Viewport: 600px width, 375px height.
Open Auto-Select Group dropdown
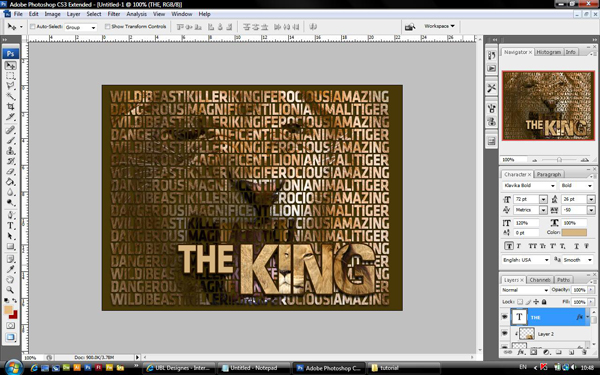coord(80,27)
